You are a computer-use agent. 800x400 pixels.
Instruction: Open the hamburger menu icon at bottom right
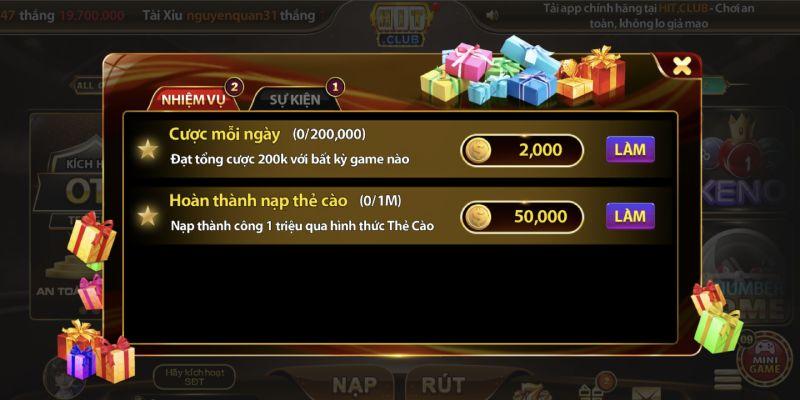(x=728, y=379)
